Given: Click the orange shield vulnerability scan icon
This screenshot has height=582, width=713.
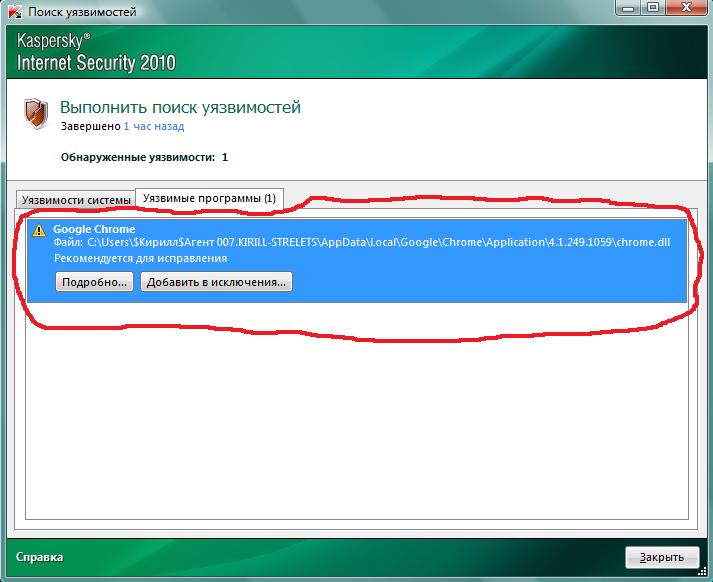Looking at the screenshot, I should coord(36,113).
